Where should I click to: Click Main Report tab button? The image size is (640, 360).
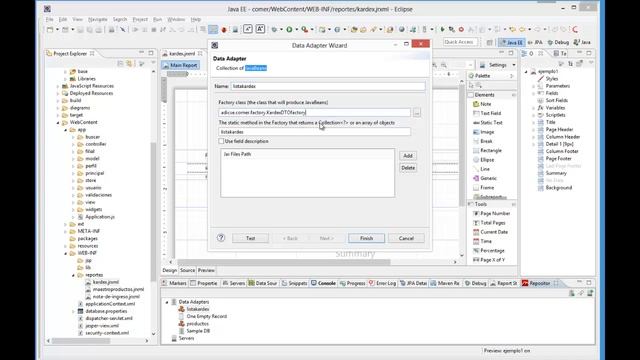pyautogui.click(x=180, y=65)
